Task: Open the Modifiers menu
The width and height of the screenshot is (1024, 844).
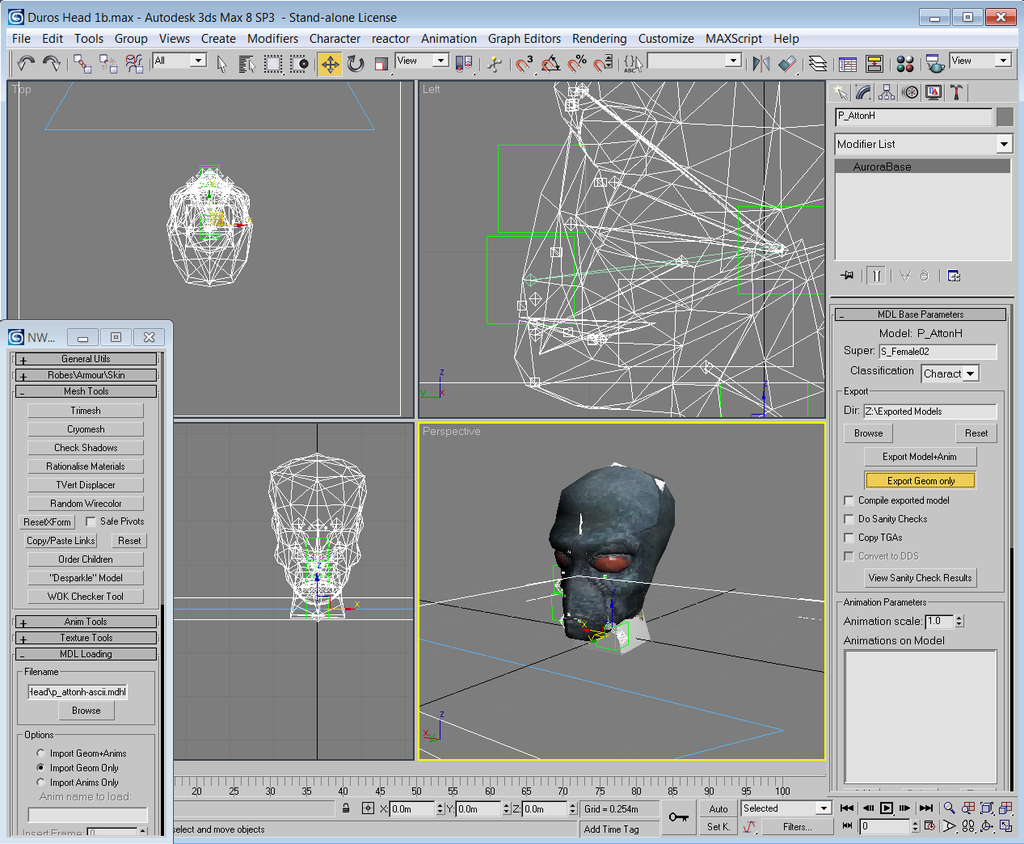Action: [x=272, y=39]
